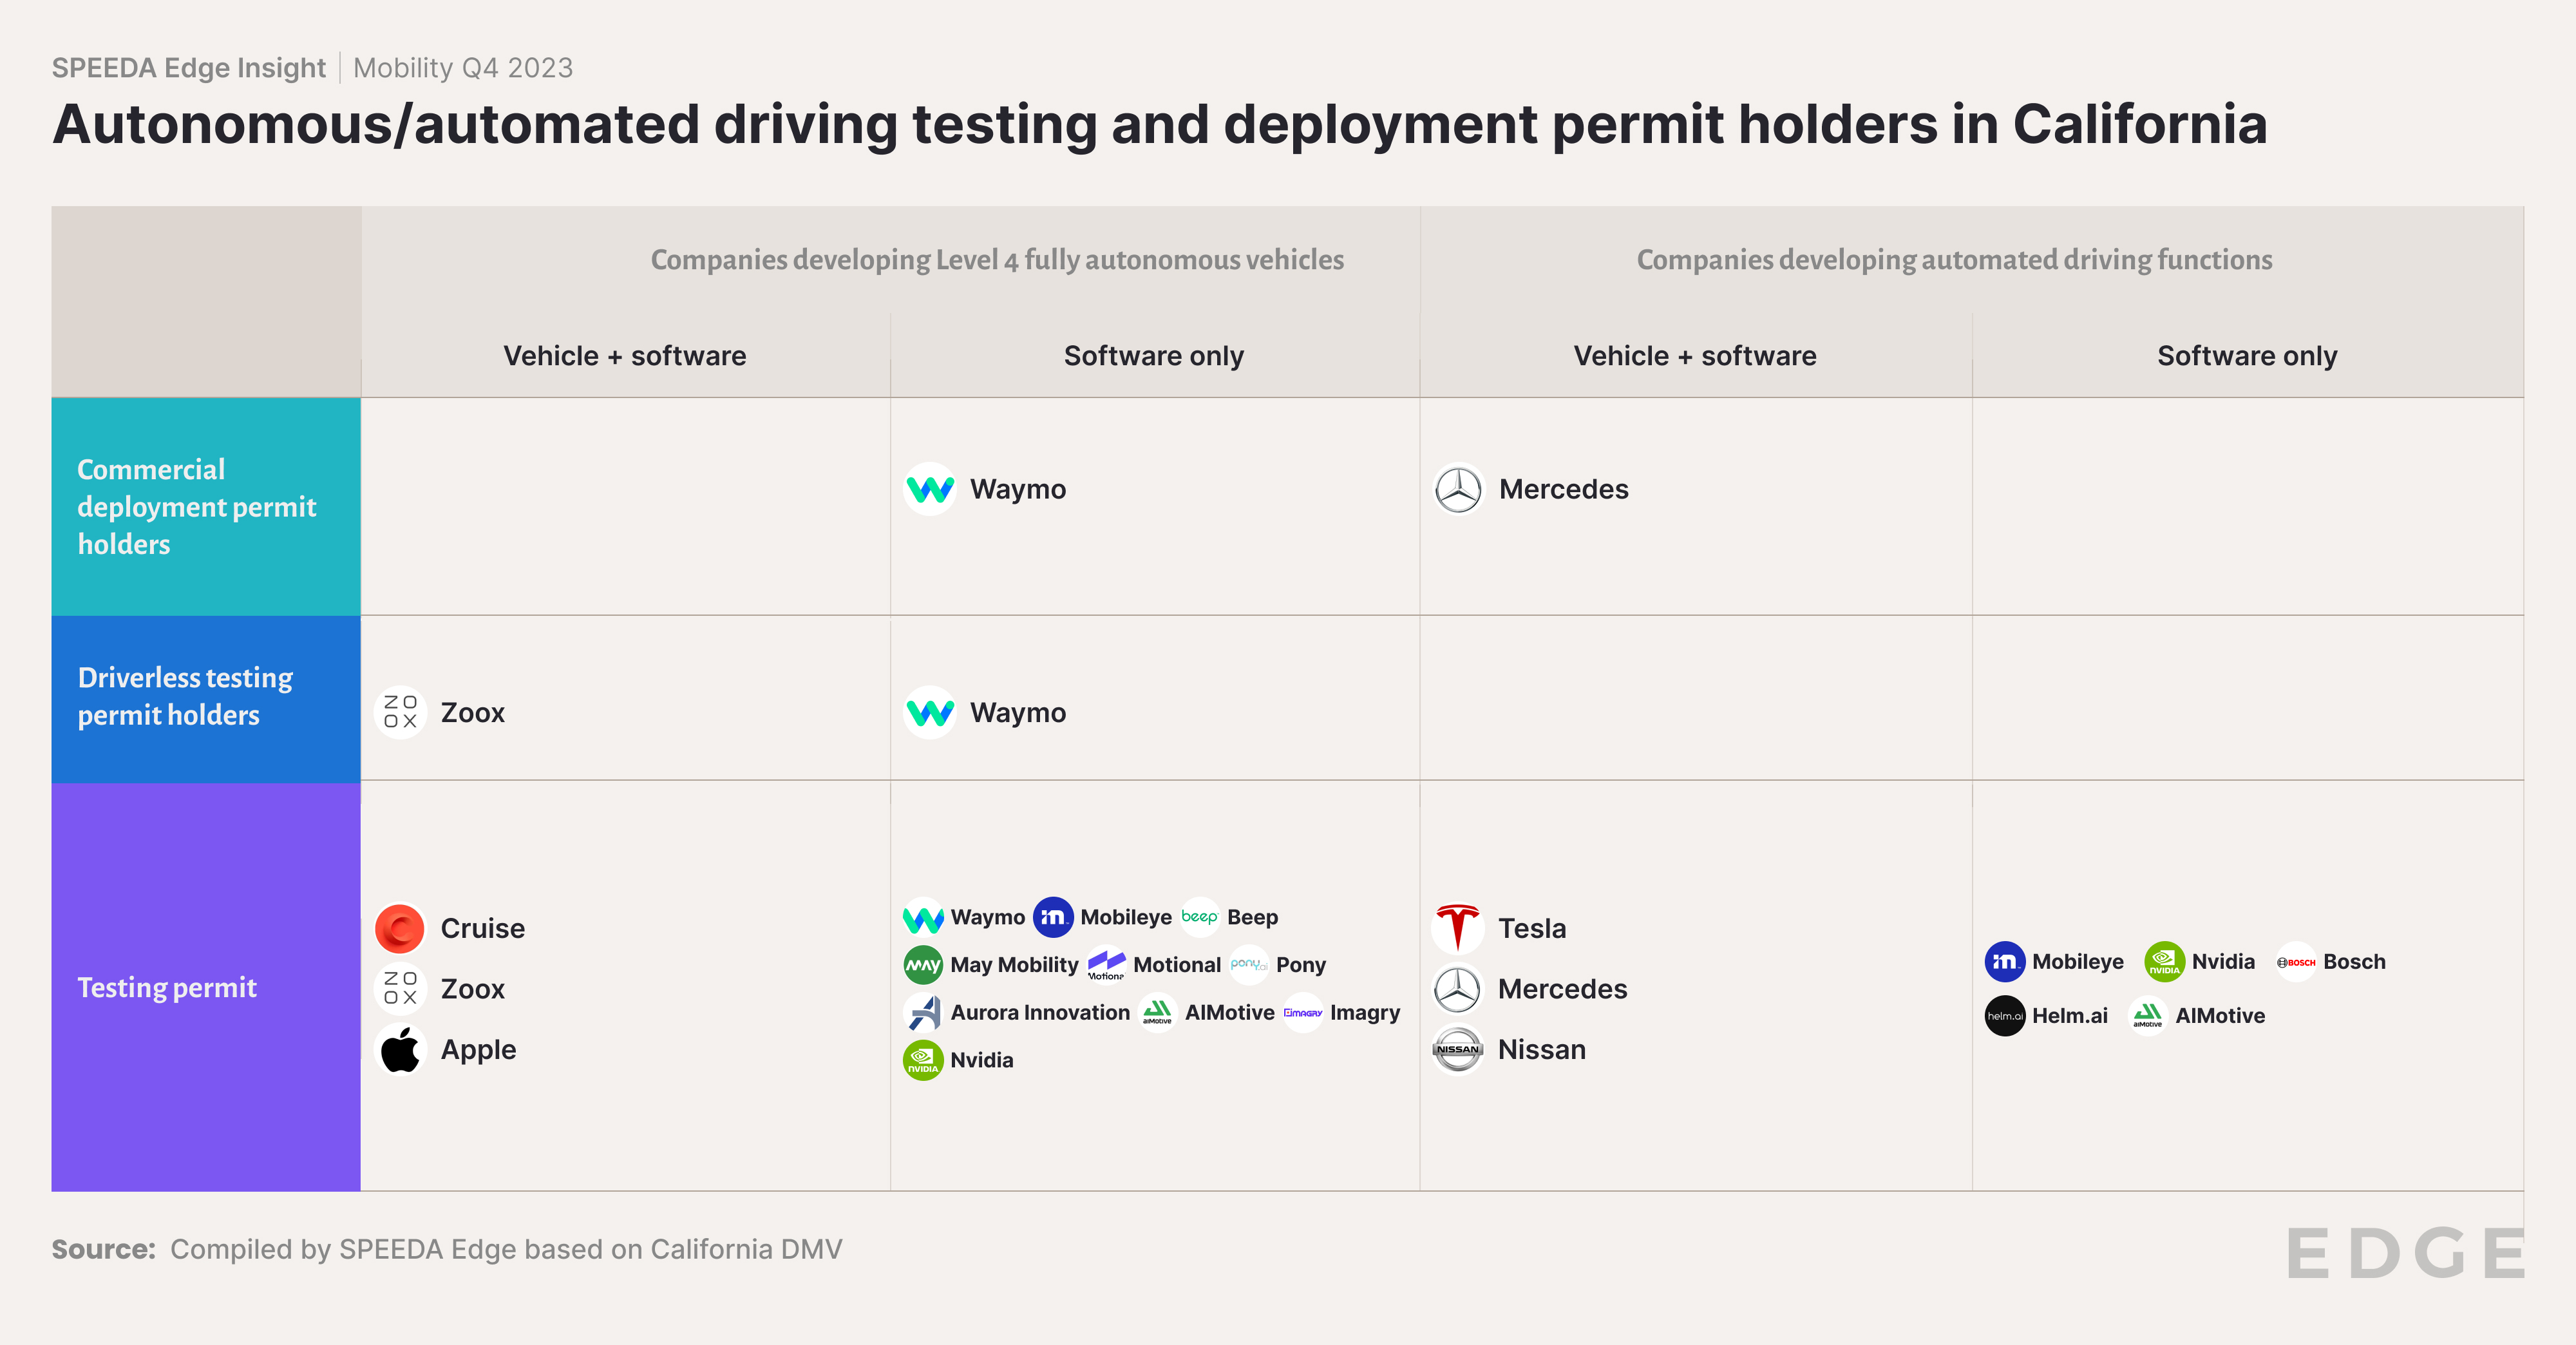Click the black Helm.ai logo

pos(2005,1016)
